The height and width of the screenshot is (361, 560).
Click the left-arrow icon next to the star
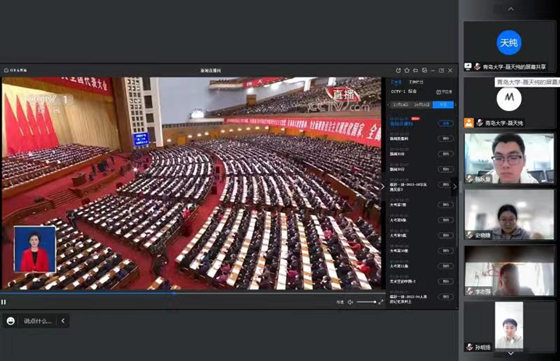415,70
